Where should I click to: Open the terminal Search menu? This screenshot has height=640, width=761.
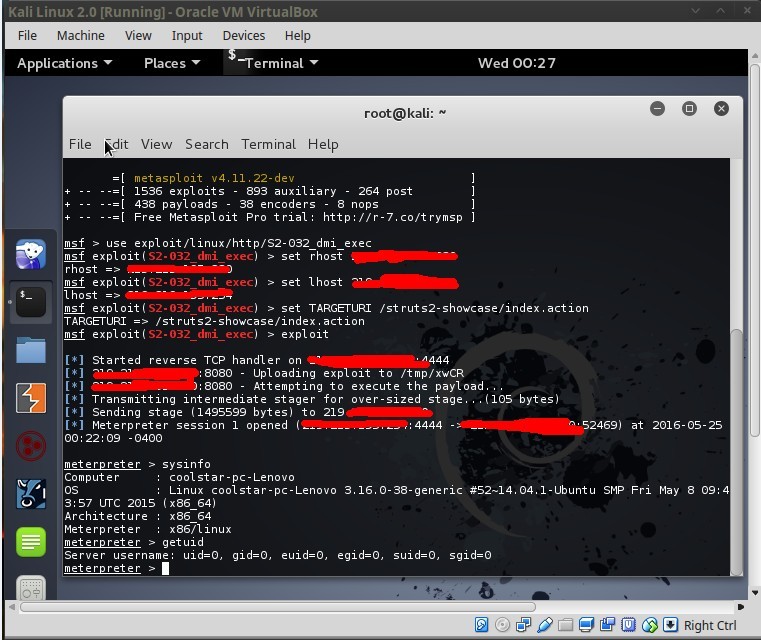click(x=207, y=145)
